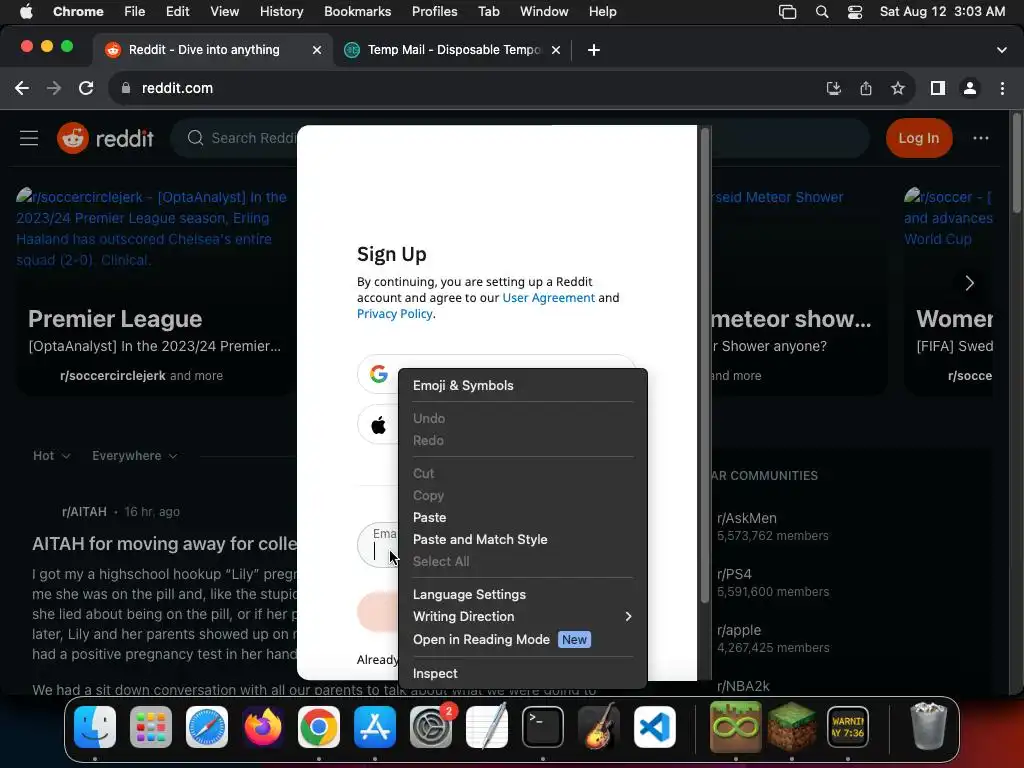Open the Chrome profile icon
This screenshot has height=768, width=1024.
pyautogui.click(x=970, y=88)
